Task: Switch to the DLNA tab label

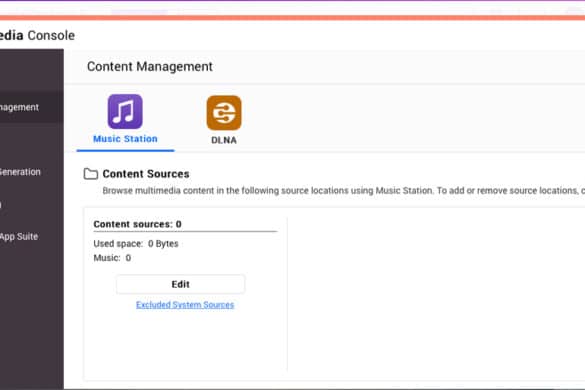Action: 224,140
